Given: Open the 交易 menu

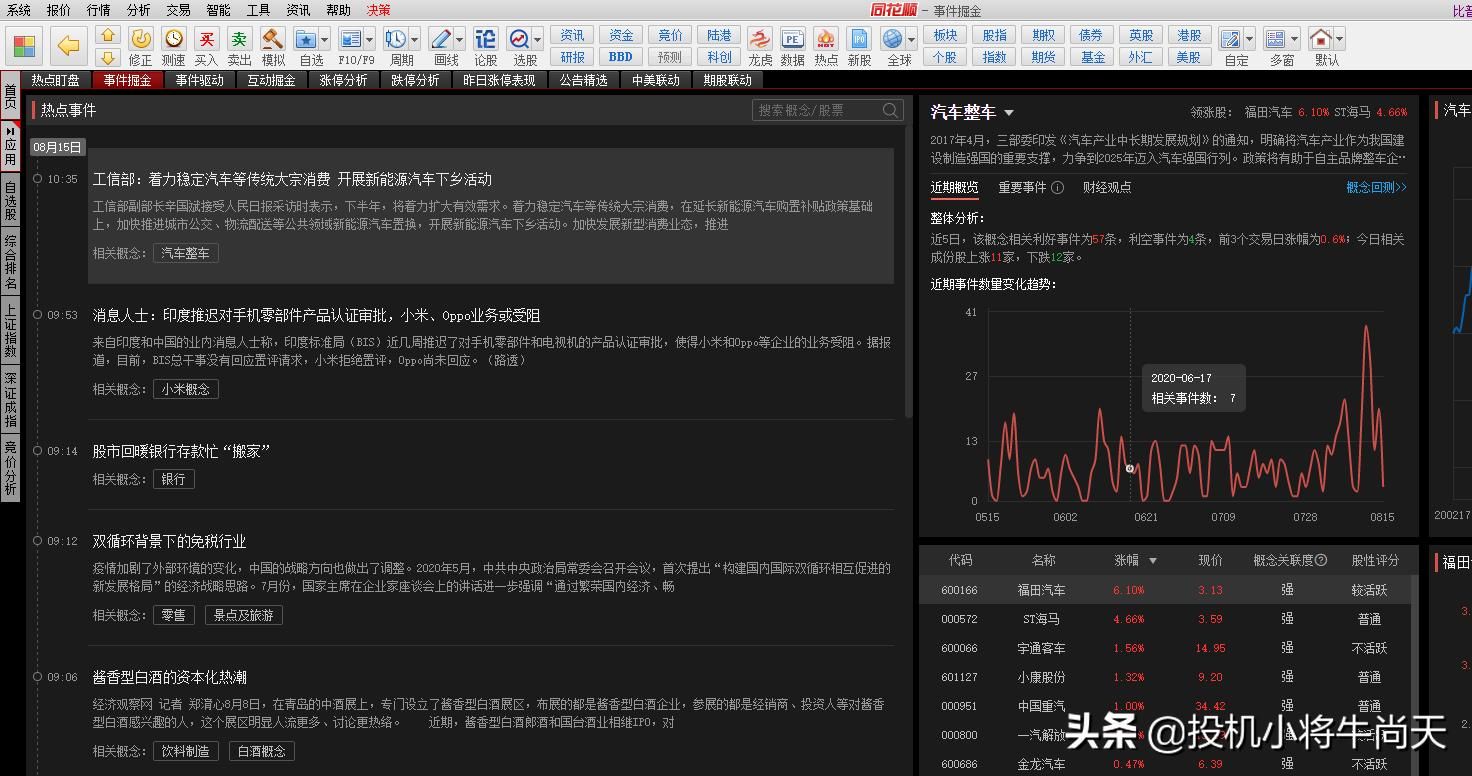Looking at the screenshot, I should pos(179,10).
